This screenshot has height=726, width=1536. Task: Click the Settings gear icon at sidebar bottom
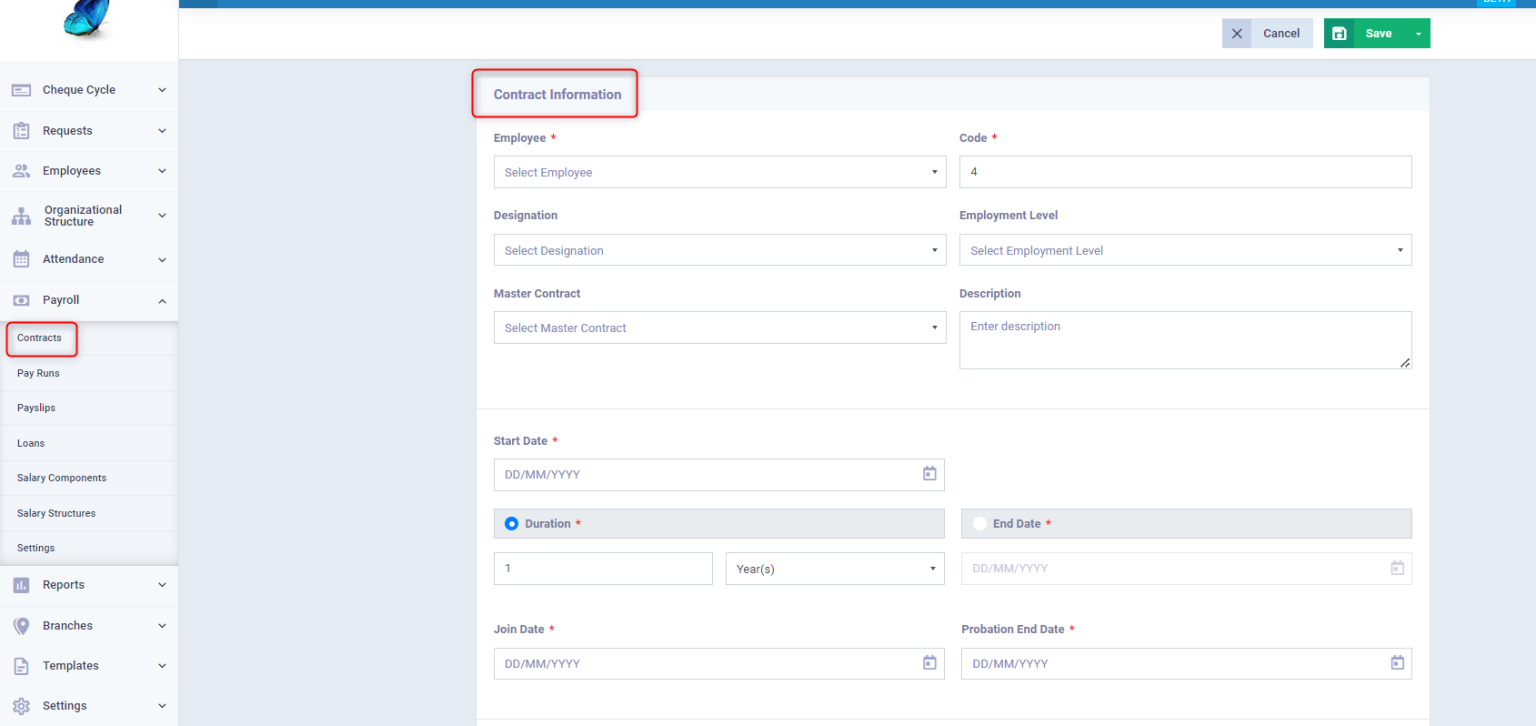[21, 706]
